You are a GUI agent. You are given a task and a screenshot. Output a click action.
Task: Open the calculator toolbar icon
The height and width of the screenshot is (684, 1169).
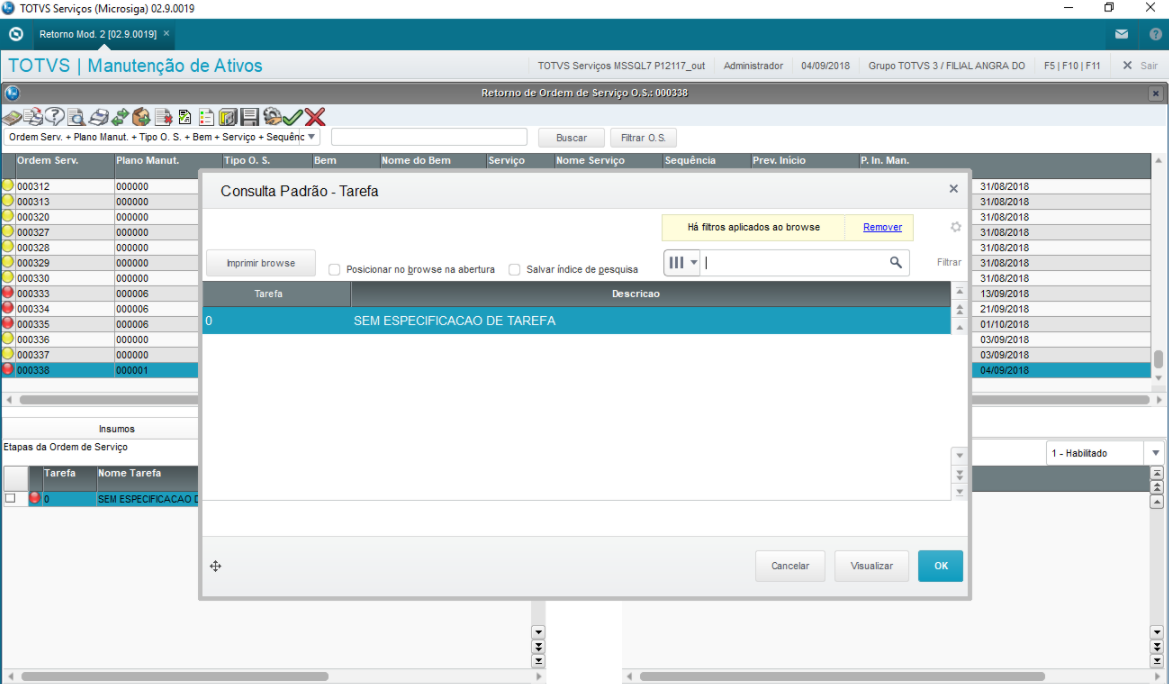click(12, 117)
